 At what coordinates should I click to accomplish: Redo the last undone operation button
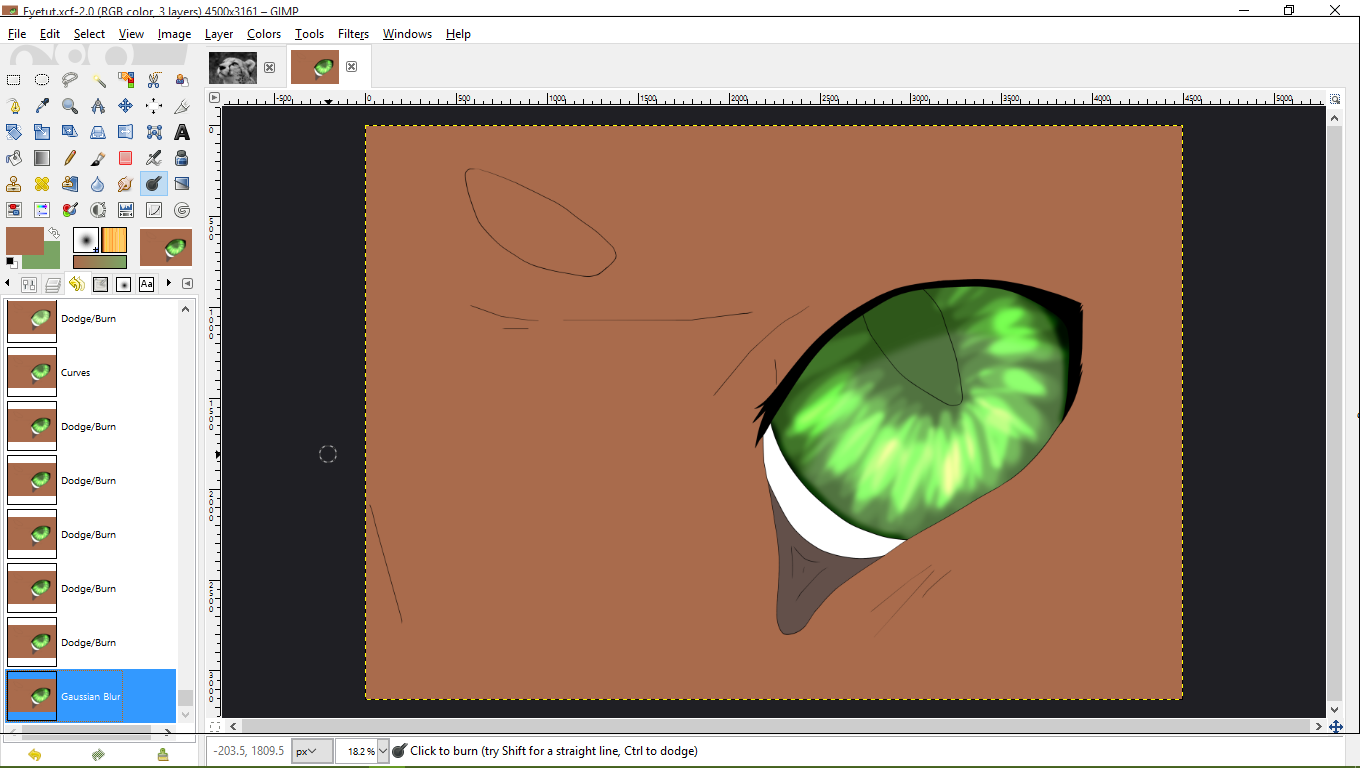[x=98, y=755]
